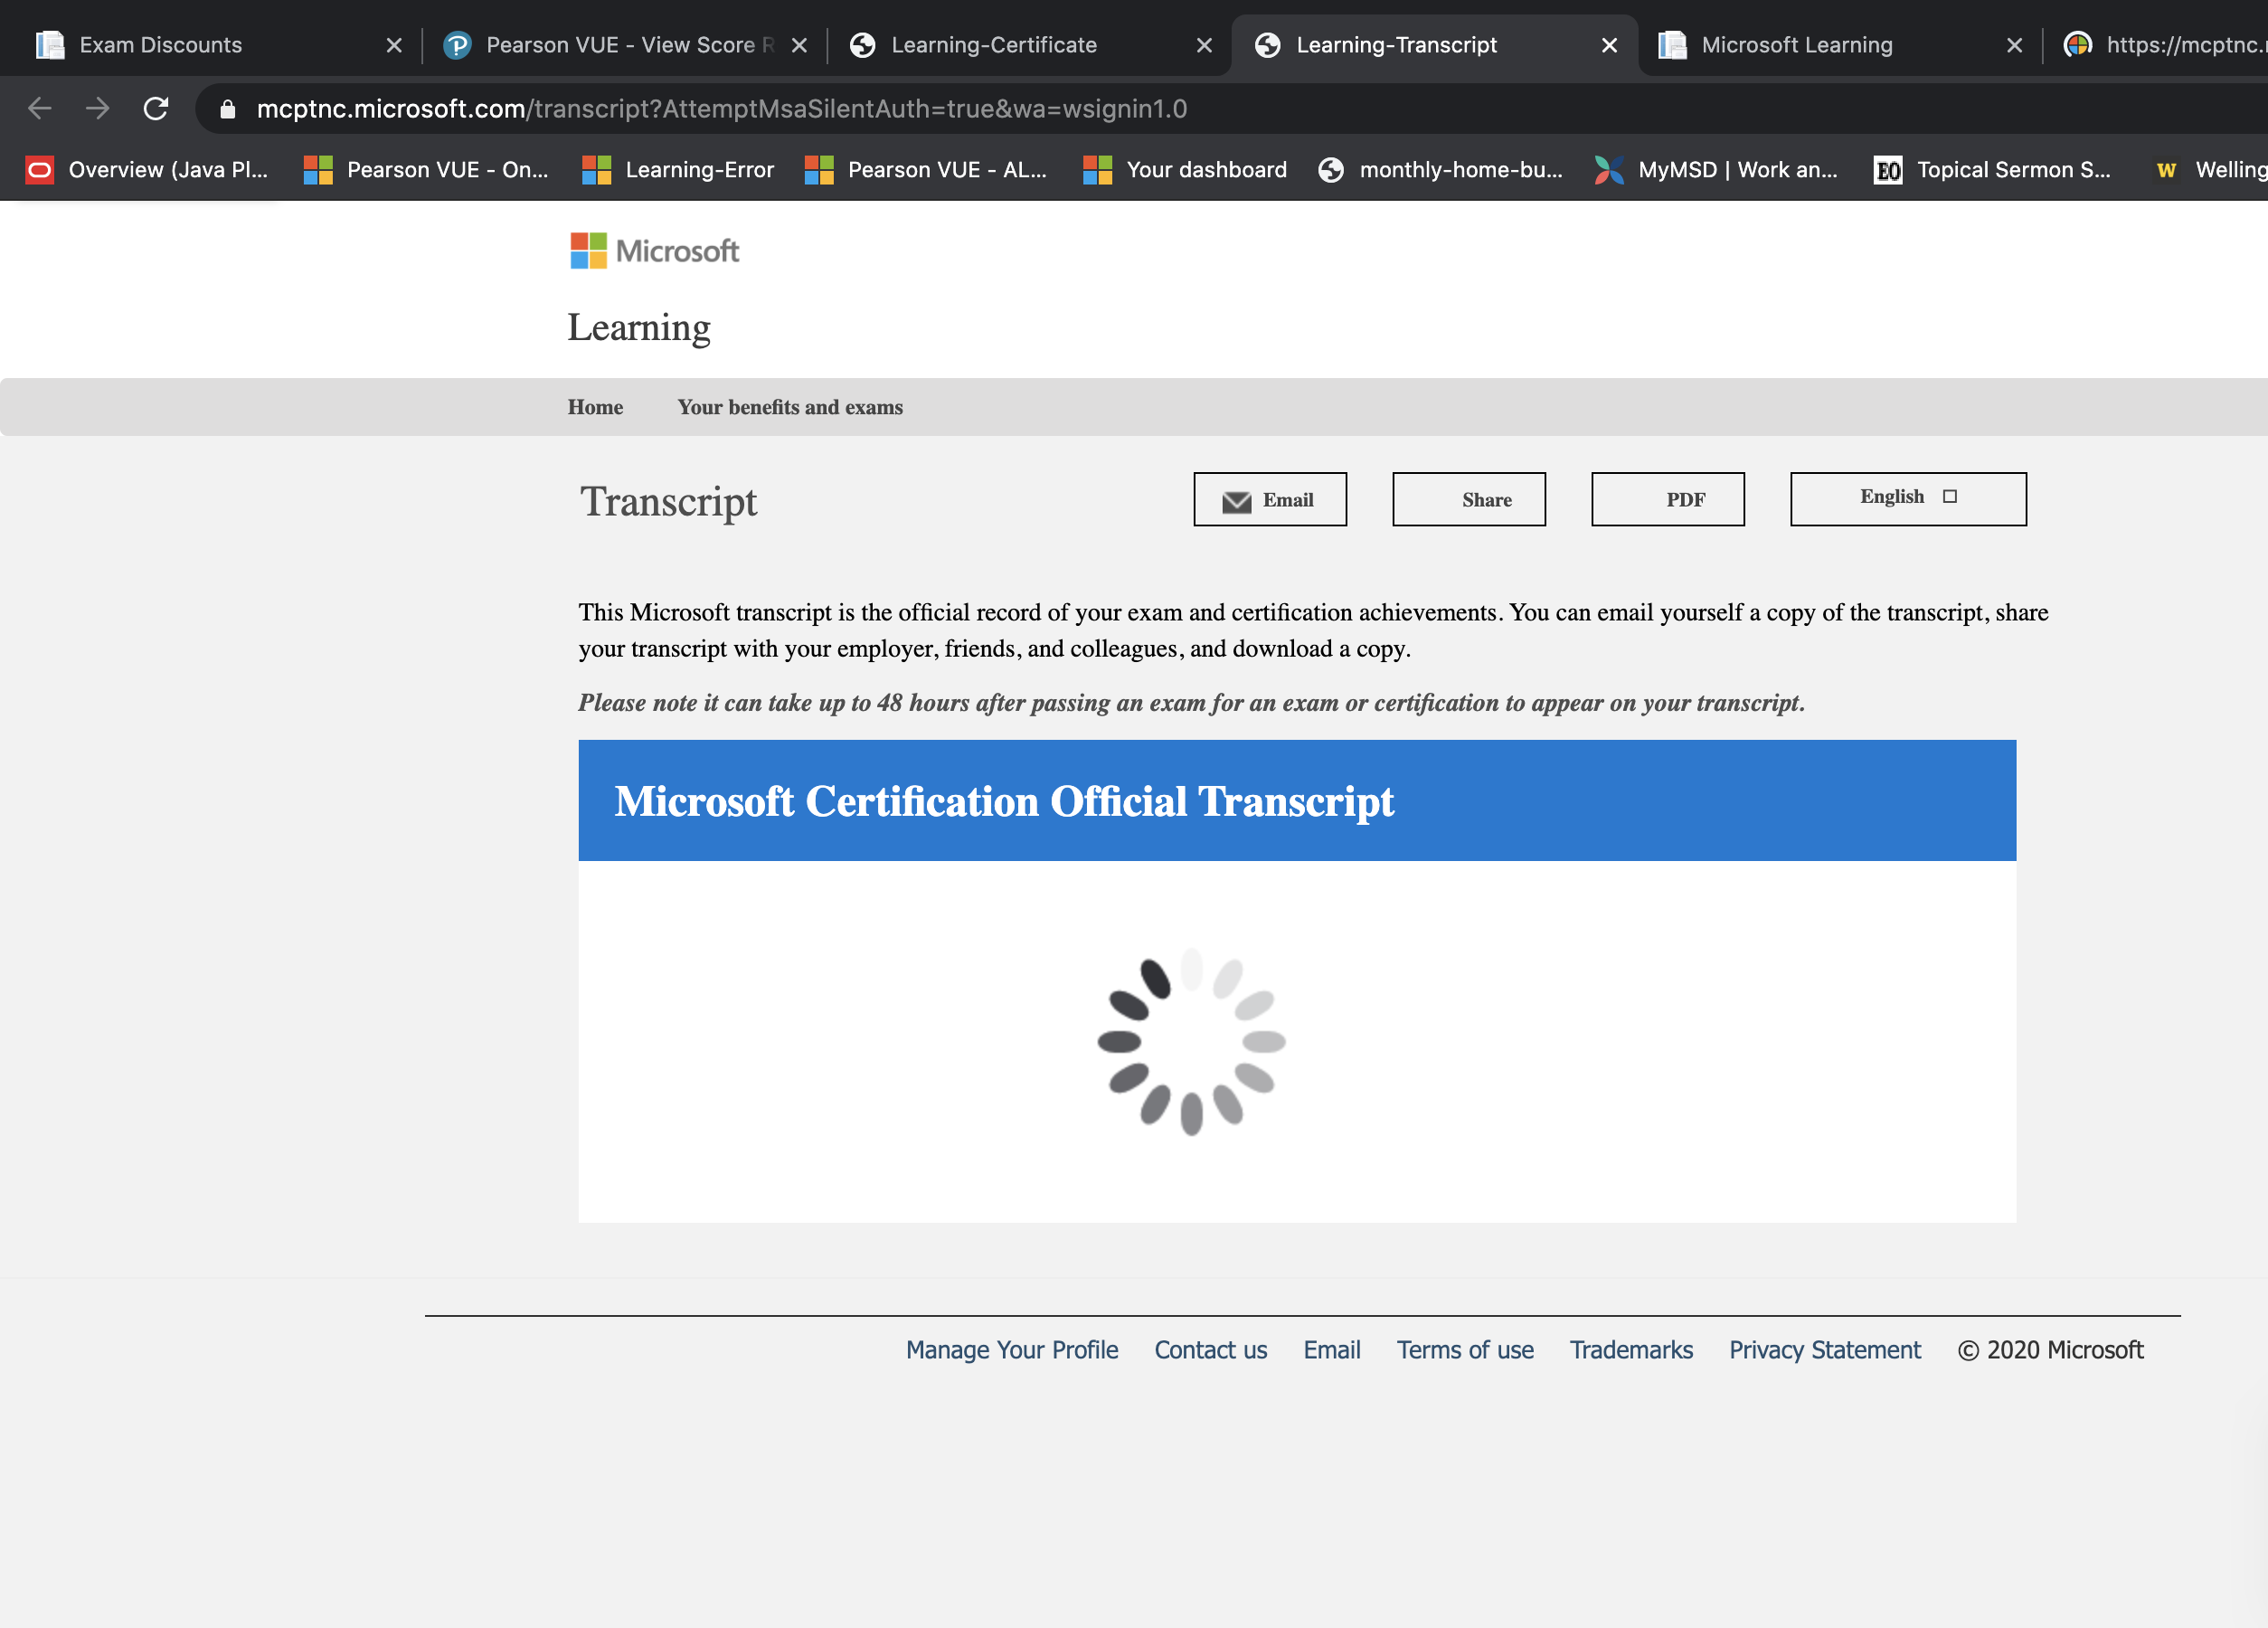Open Privacy Statement footer link
This screenshot has height=1628, width=2268.
[x=1825, y=1350]
